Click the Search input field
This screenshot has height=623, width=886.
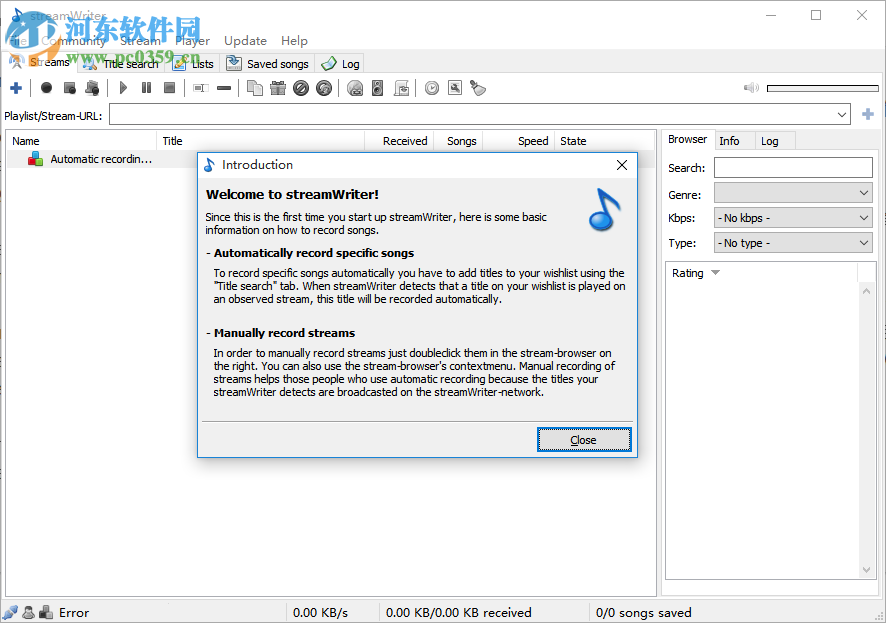pos(793,167)
